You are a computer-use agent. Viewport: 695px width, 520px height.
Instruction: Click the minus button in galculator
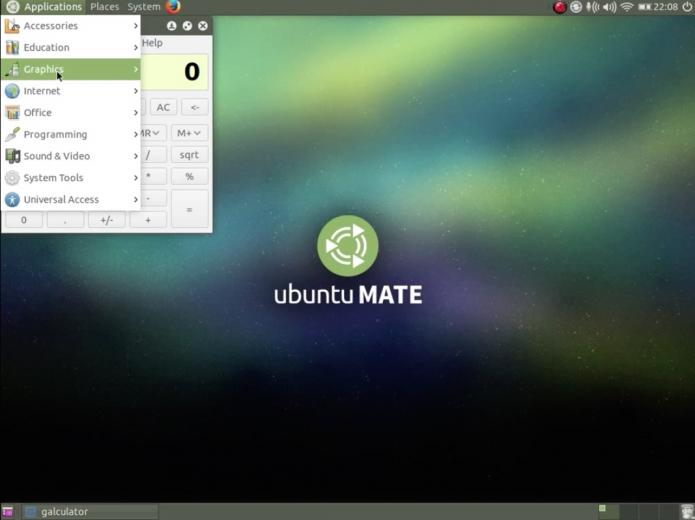click(x=151, y=198)
